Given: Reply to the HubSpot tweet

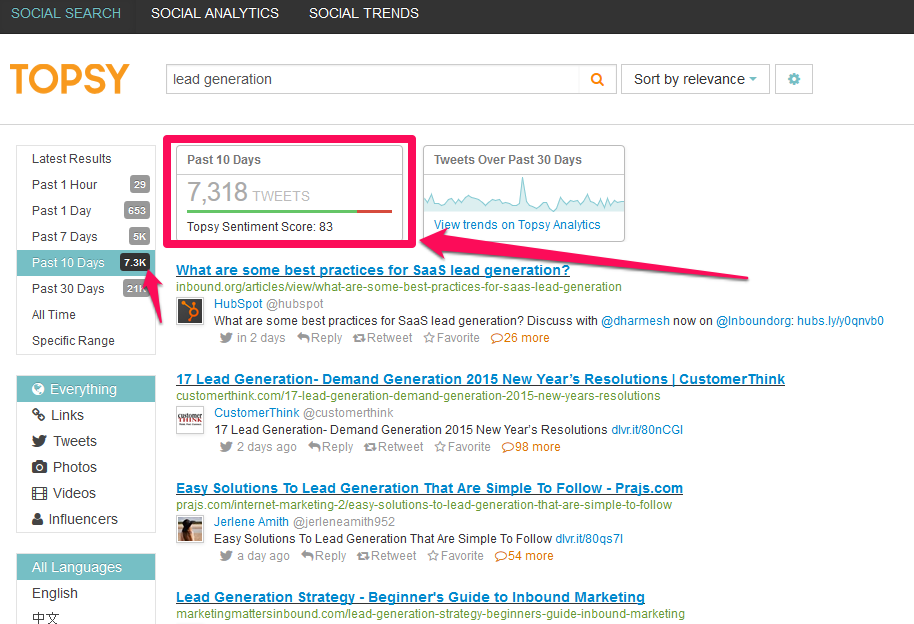Looking at the screenshot, I should click(319, 338).
